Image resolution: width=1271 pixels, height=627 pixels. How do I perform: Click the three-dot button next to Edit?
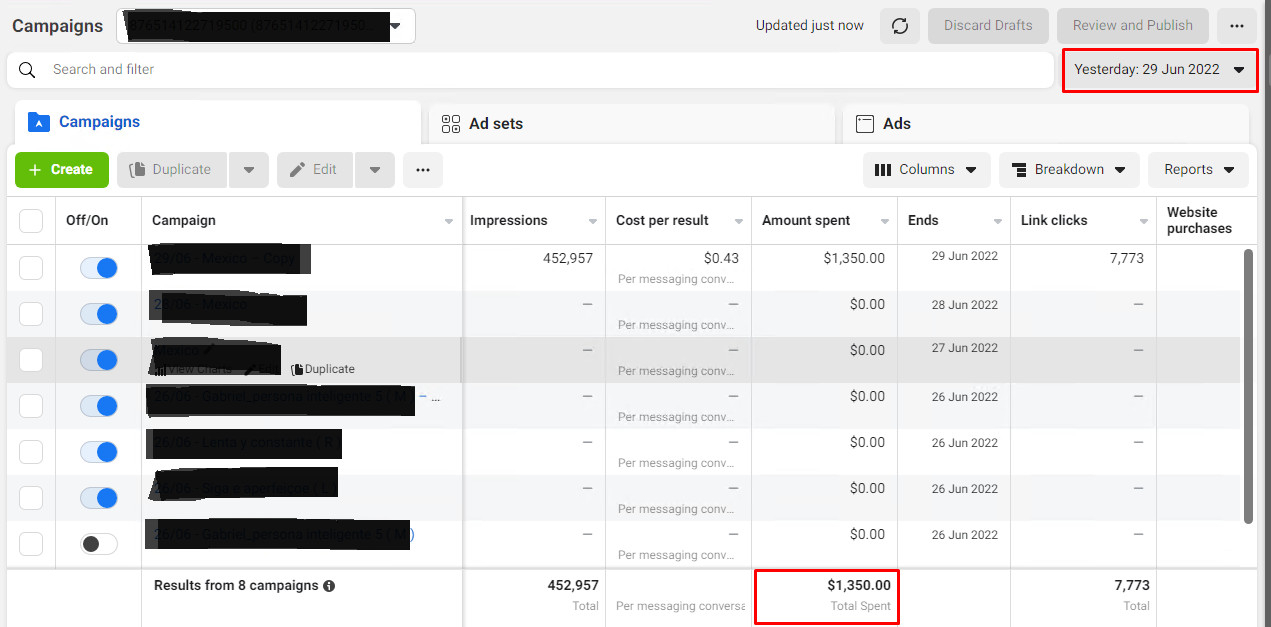coord(423,170)
